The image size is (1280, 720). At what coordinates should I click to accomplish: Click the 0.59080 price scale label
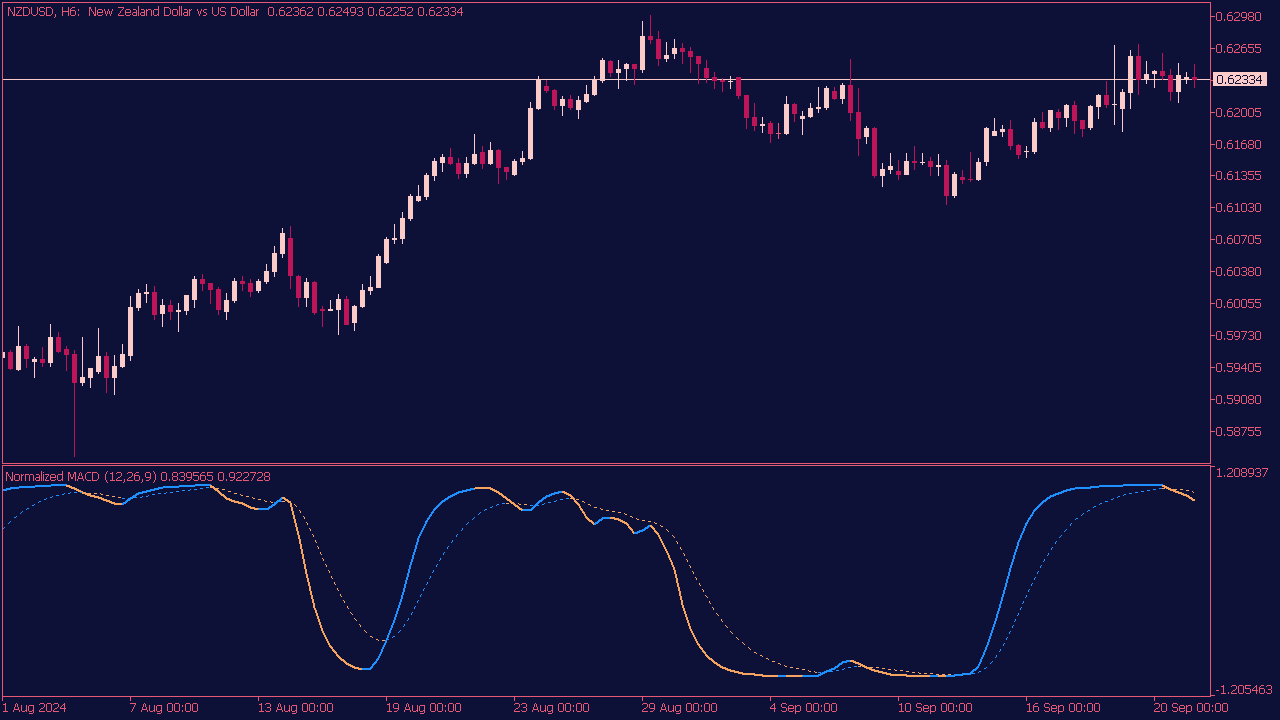click(1238, 400)
